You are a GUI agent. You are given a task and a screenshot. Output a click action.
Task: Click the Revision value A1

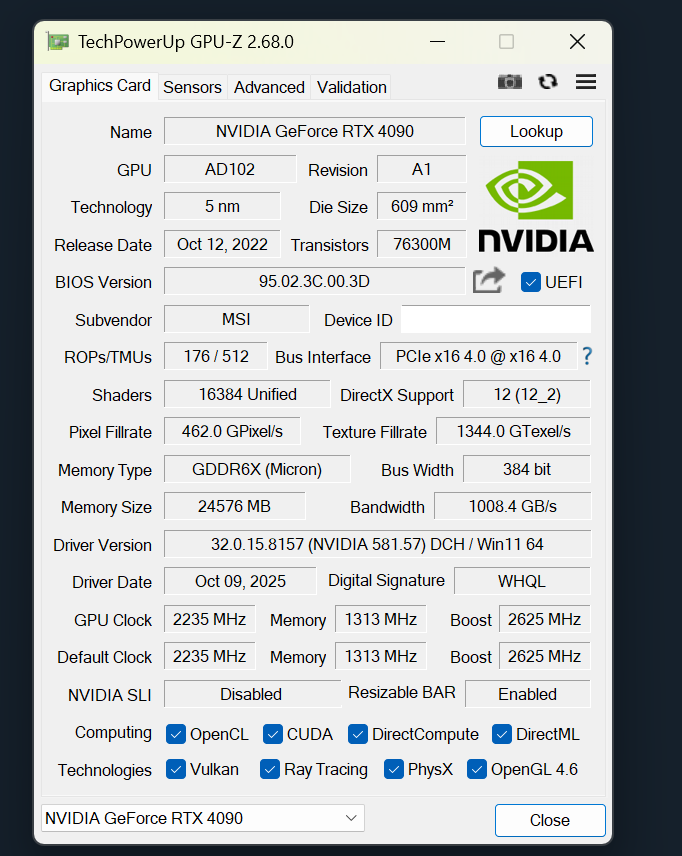422,169
